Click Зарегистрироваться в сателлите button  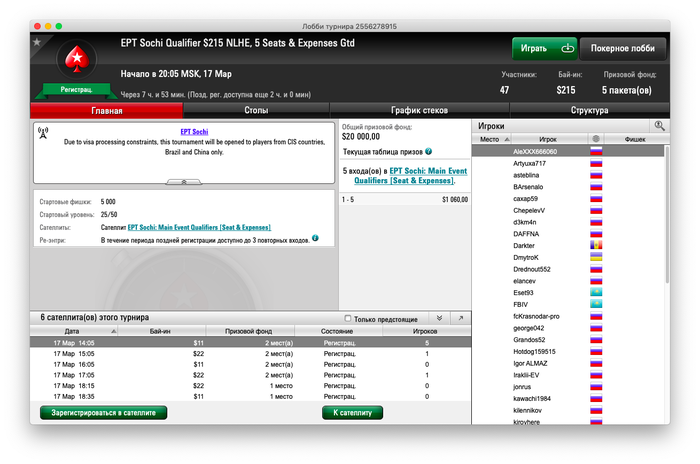(x=104, y=413)
